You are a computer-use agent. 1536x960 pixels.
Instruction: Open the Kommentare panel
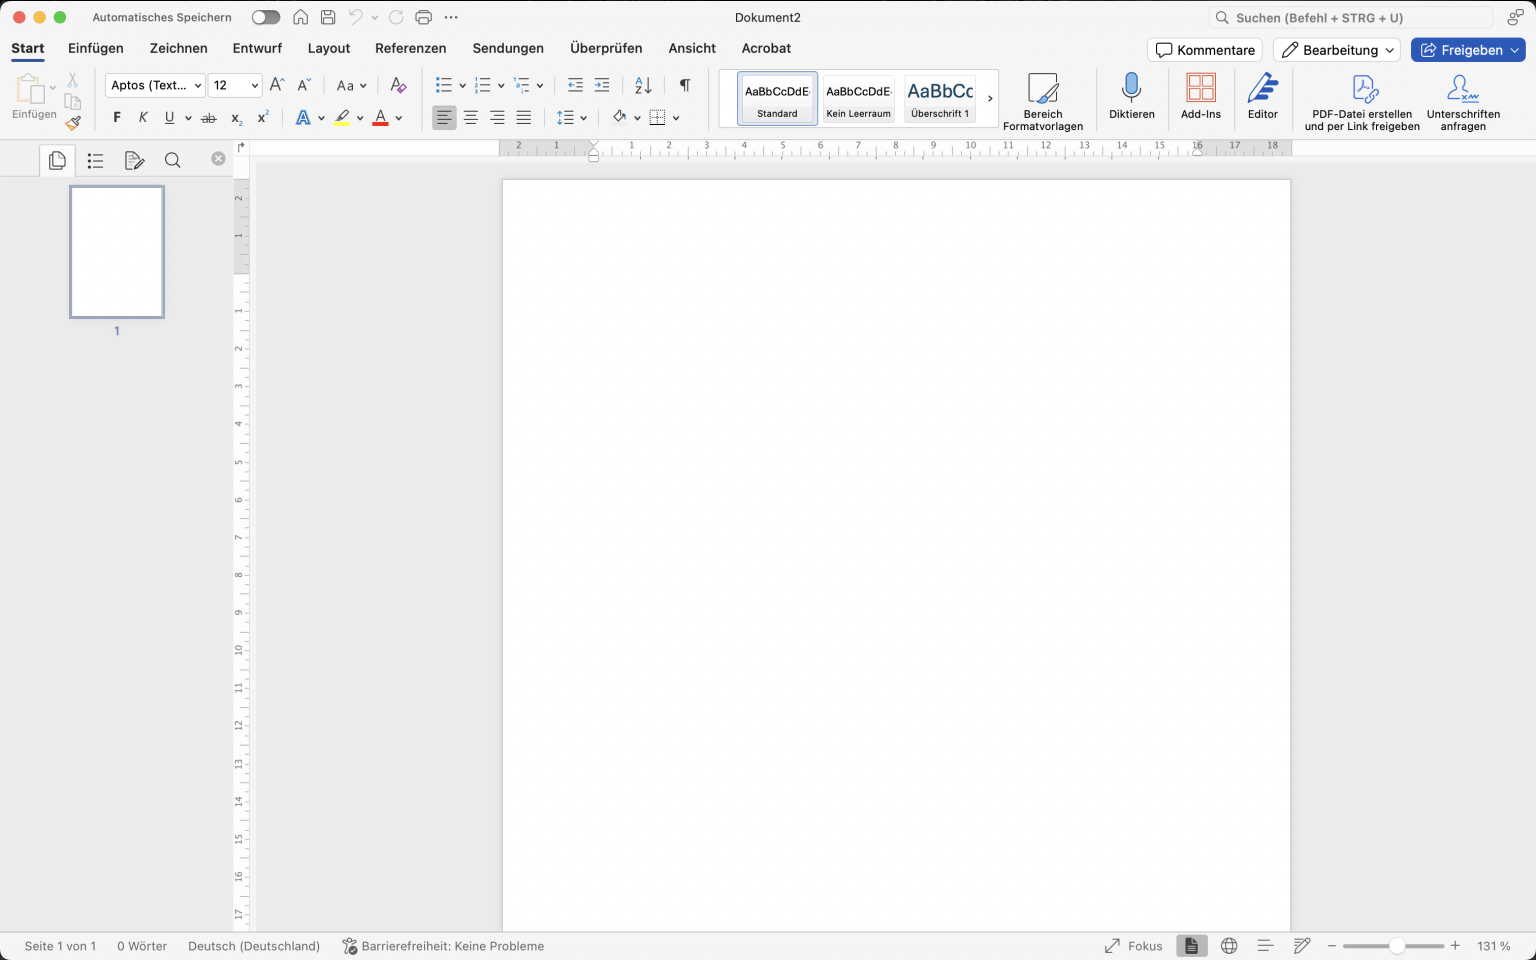(1204, 49)
